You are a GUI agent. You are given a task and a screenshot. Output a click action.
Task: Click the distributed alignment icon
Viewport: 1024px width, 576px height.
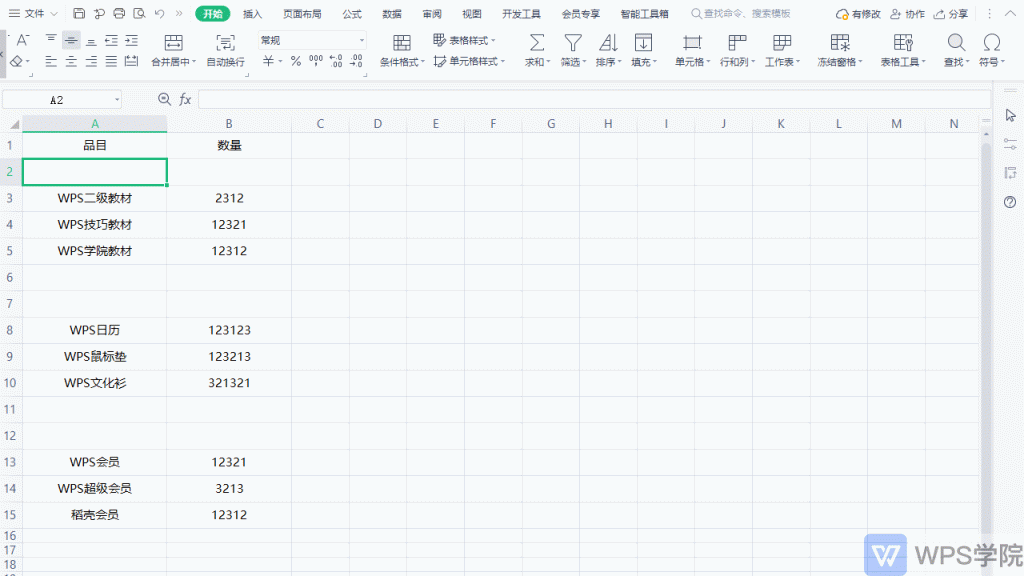[132, 61]
